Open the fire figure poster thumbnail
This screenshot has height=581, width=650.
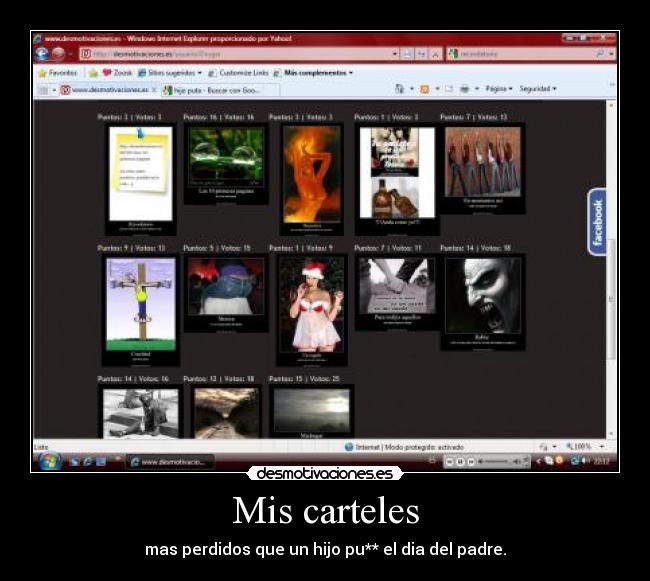tap(312, 179)
